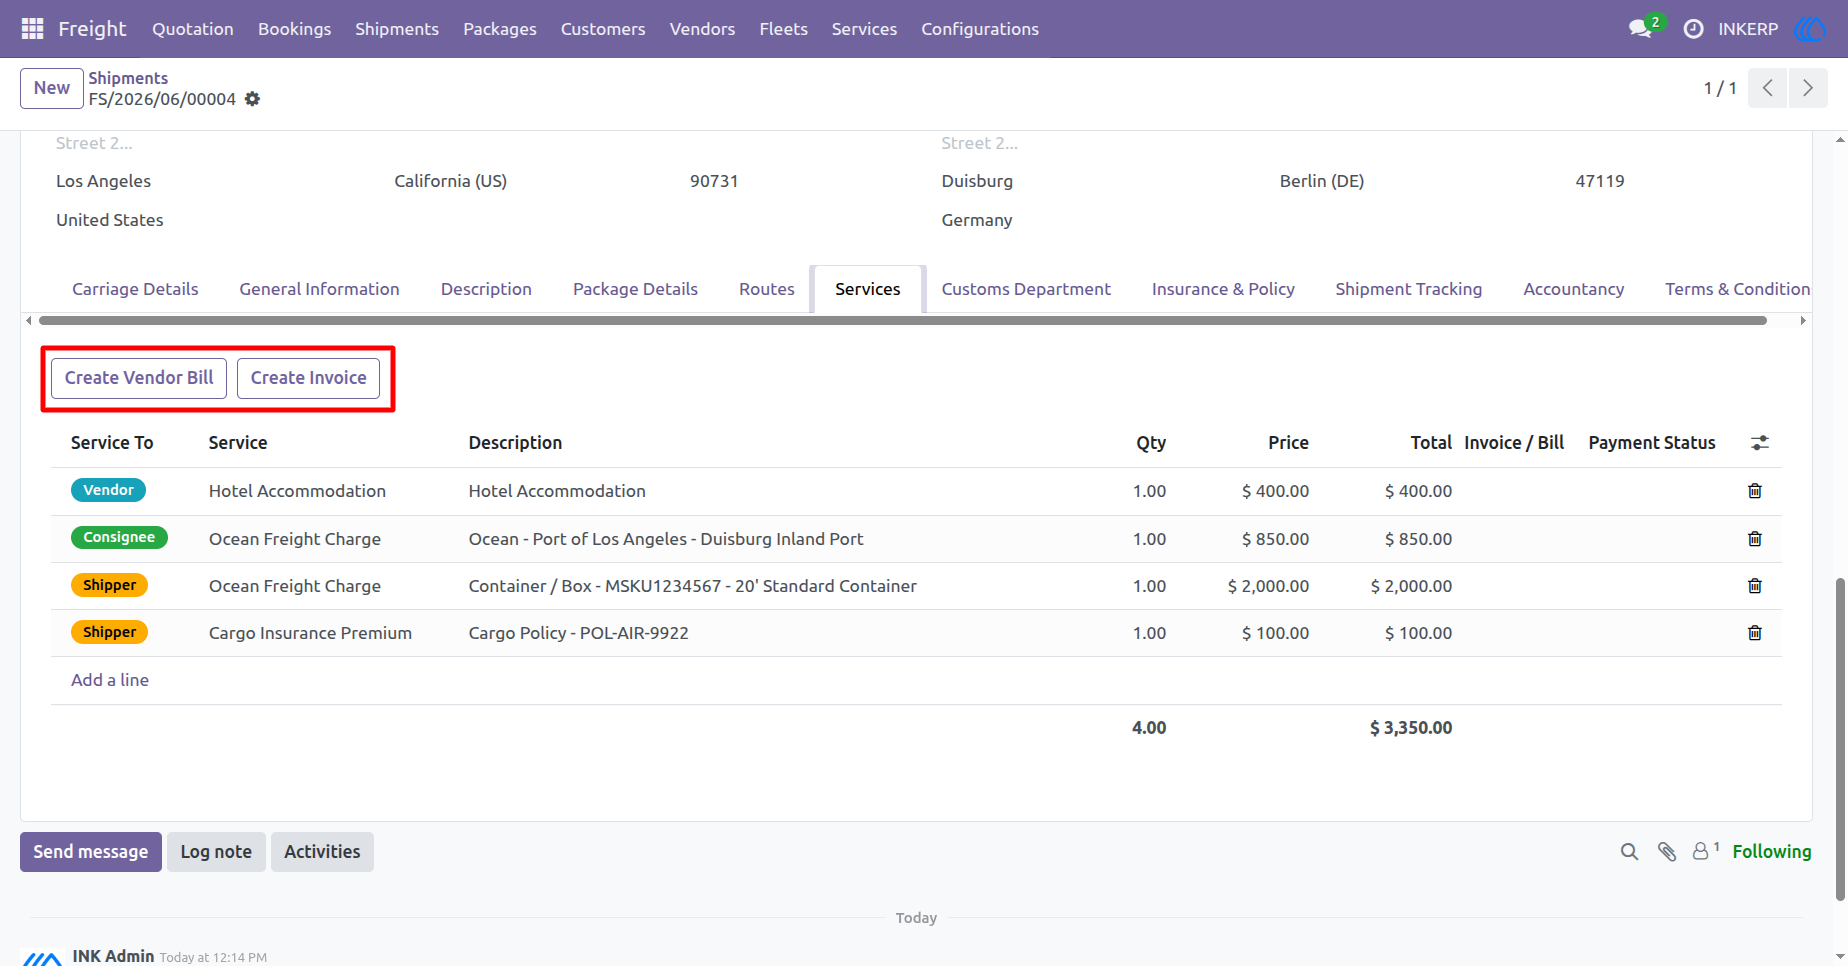
Task: Switch to the Customs Department tab
Action: point(1026,289)
